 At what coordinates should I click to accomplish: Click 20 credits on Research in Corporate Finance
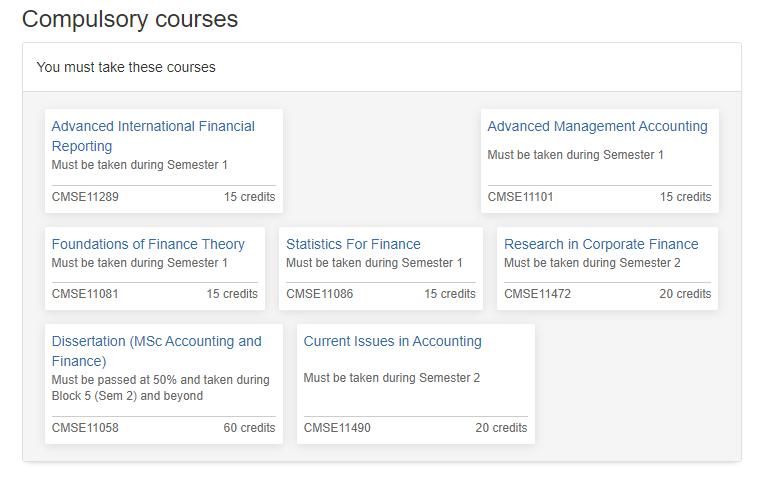pos(685,294)
